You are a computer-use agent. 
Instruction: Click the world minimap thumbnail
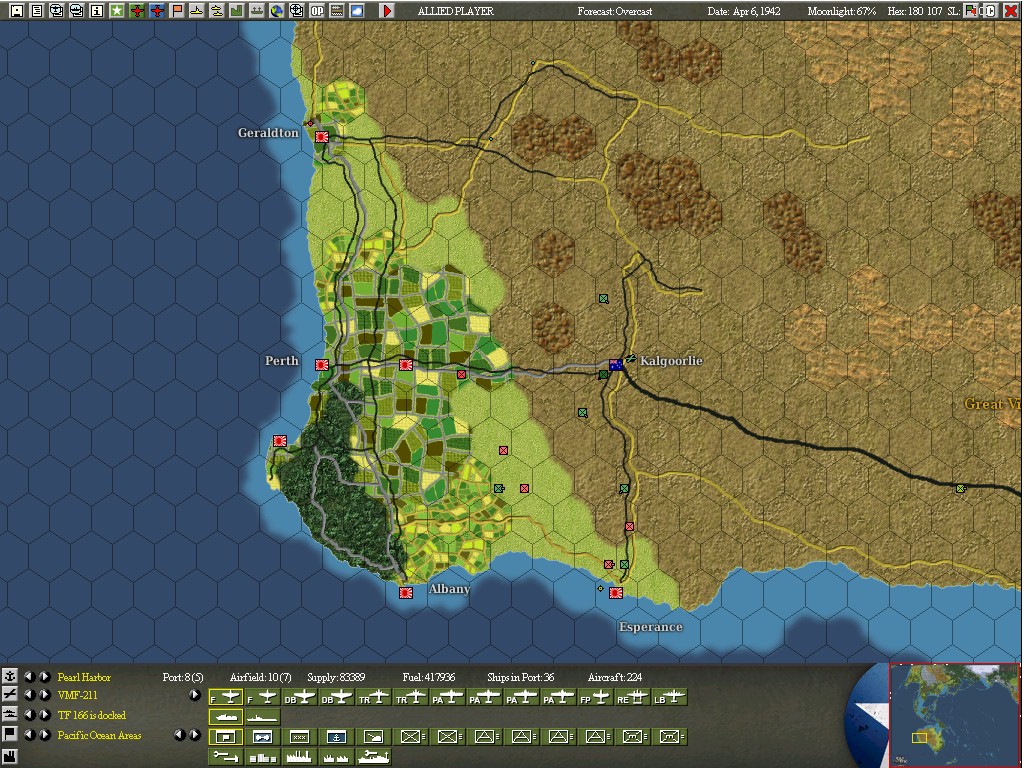[x=955, y=715]
